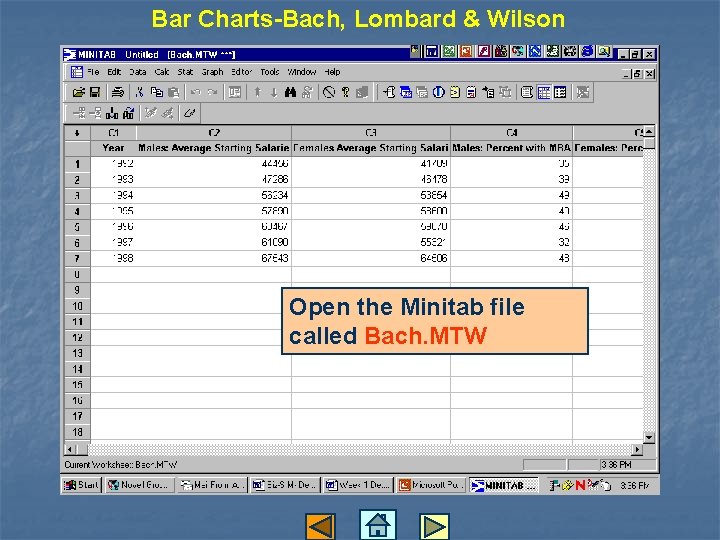The width and height of the screenshot is (720, 540).
Task: Select row 10 header in worksheet
Action: click(77, 306)
